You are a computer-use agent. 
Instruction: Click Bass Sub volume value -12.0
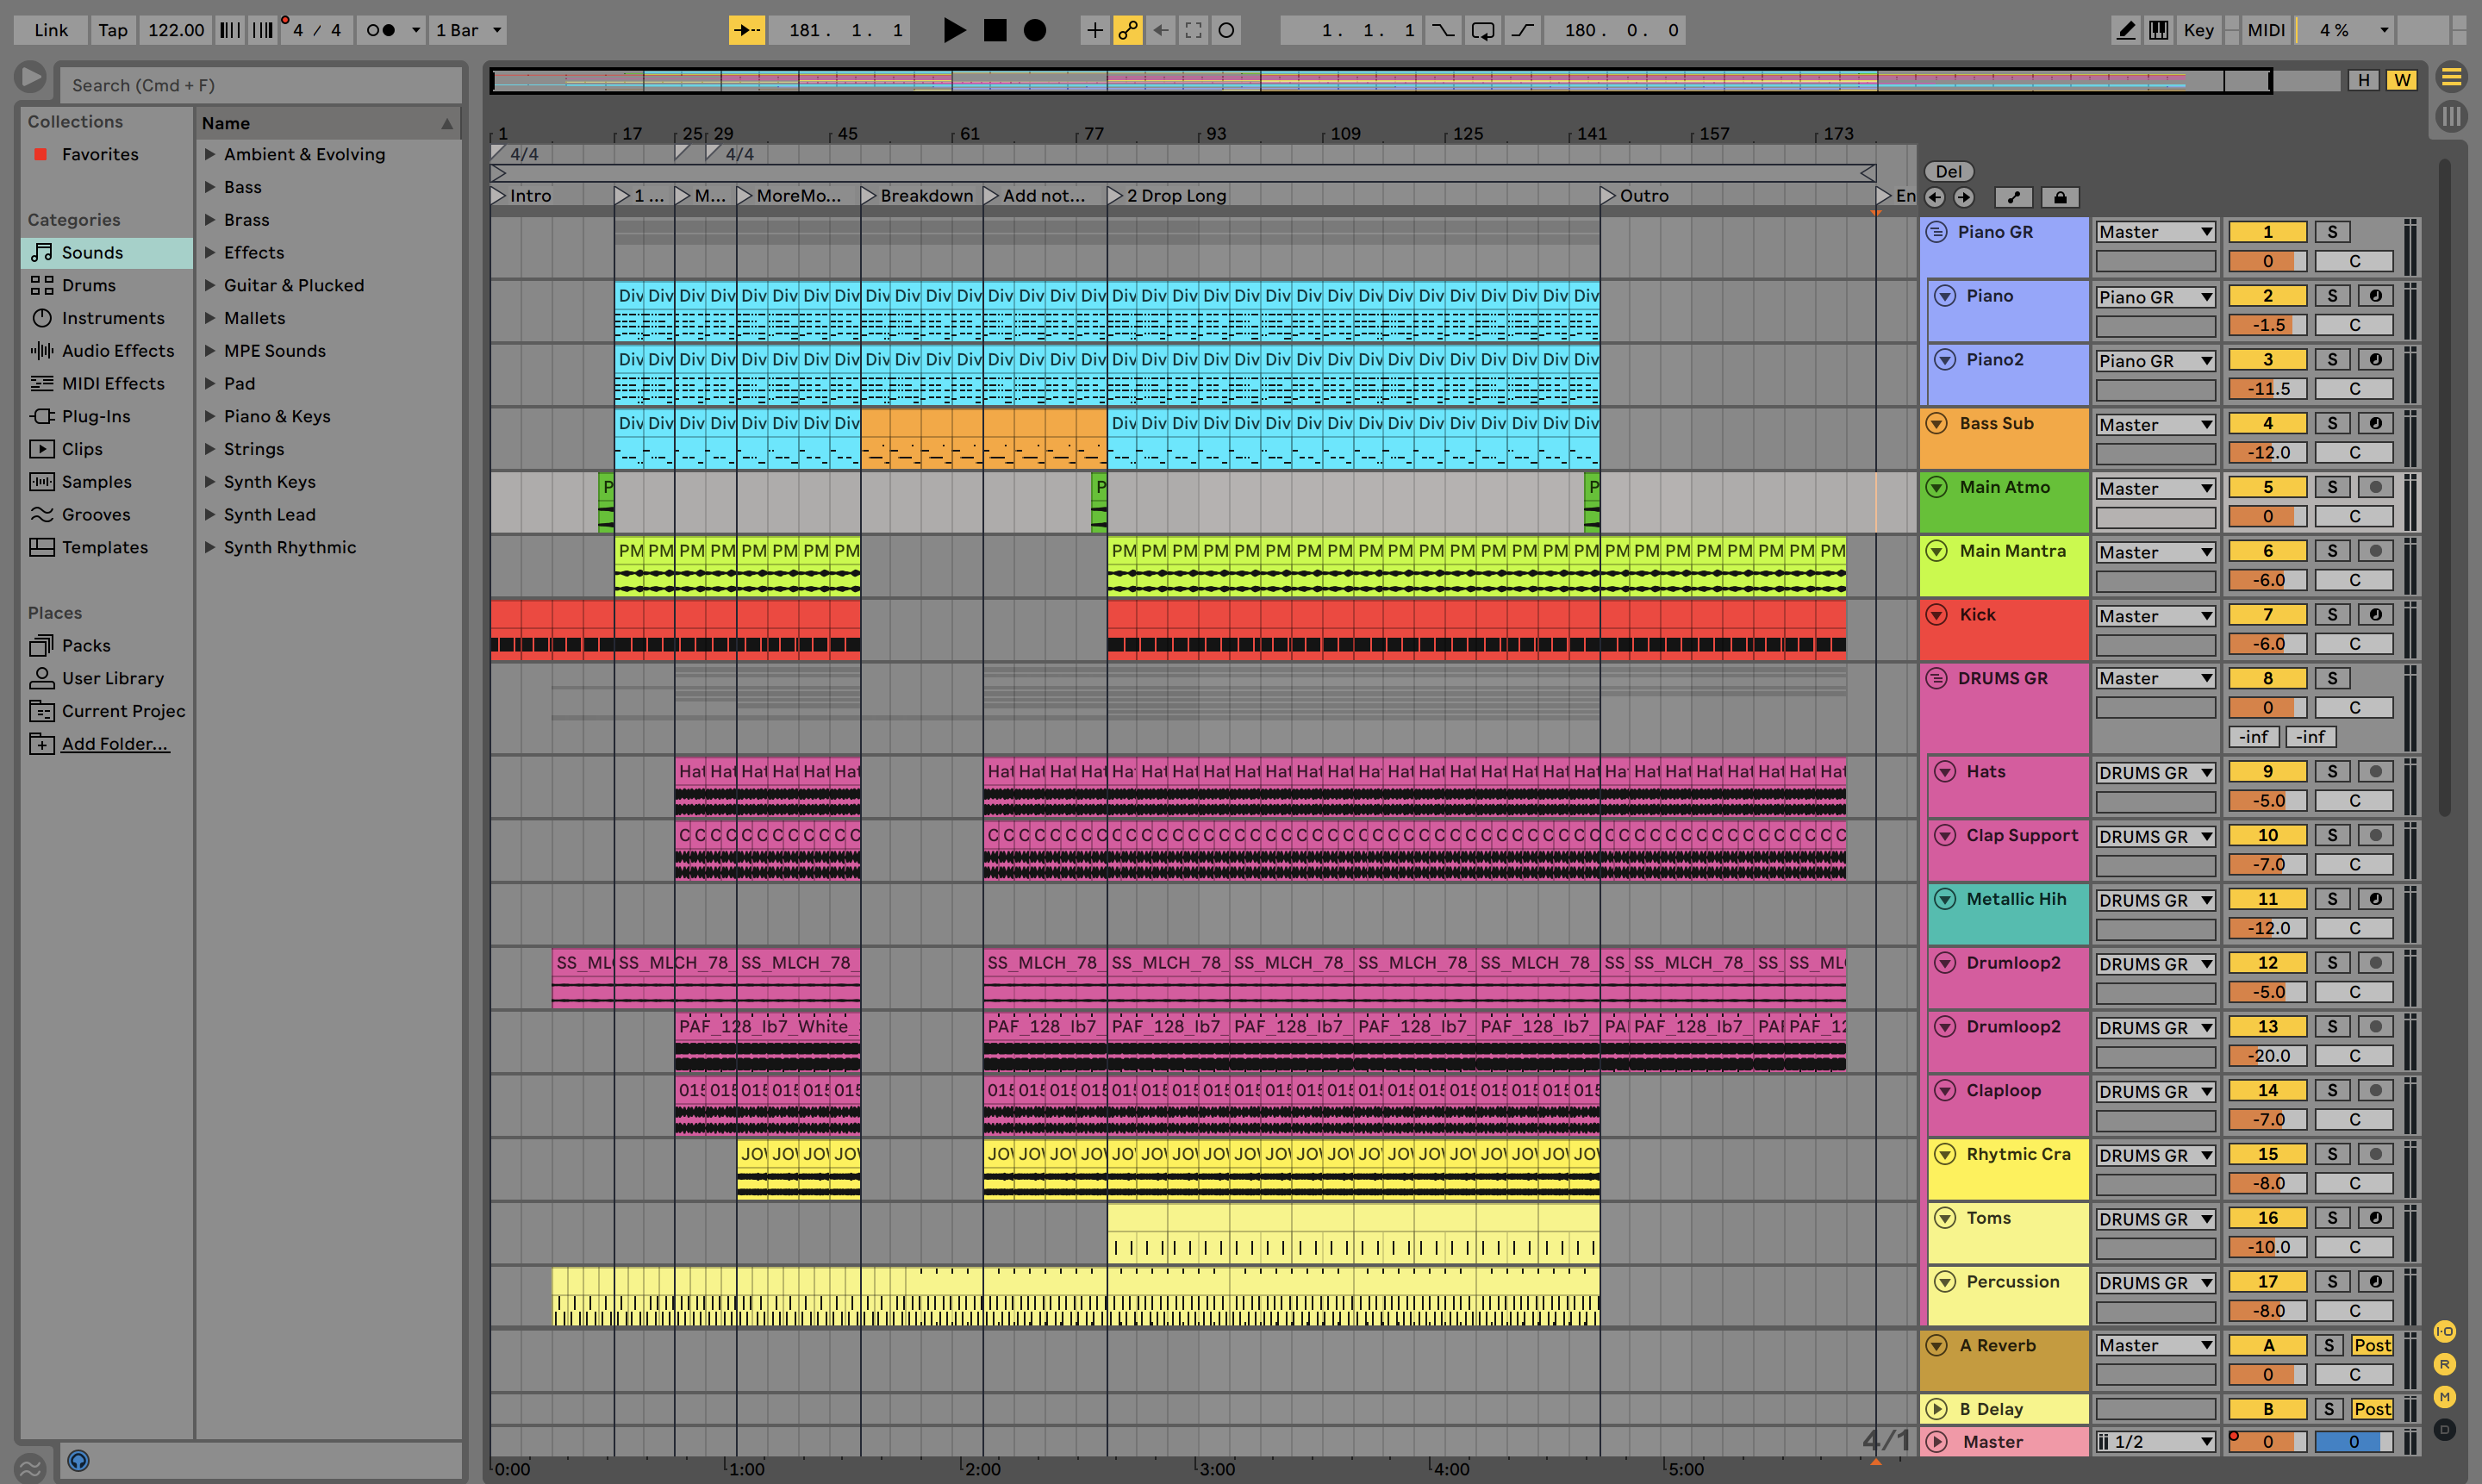point(2267,453)
